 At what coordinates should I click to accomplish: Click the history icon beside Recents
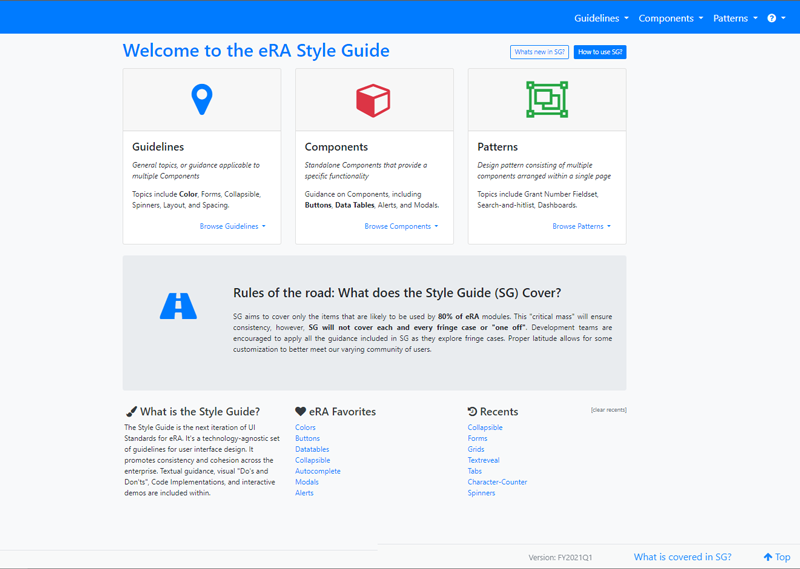coord(473,411)
